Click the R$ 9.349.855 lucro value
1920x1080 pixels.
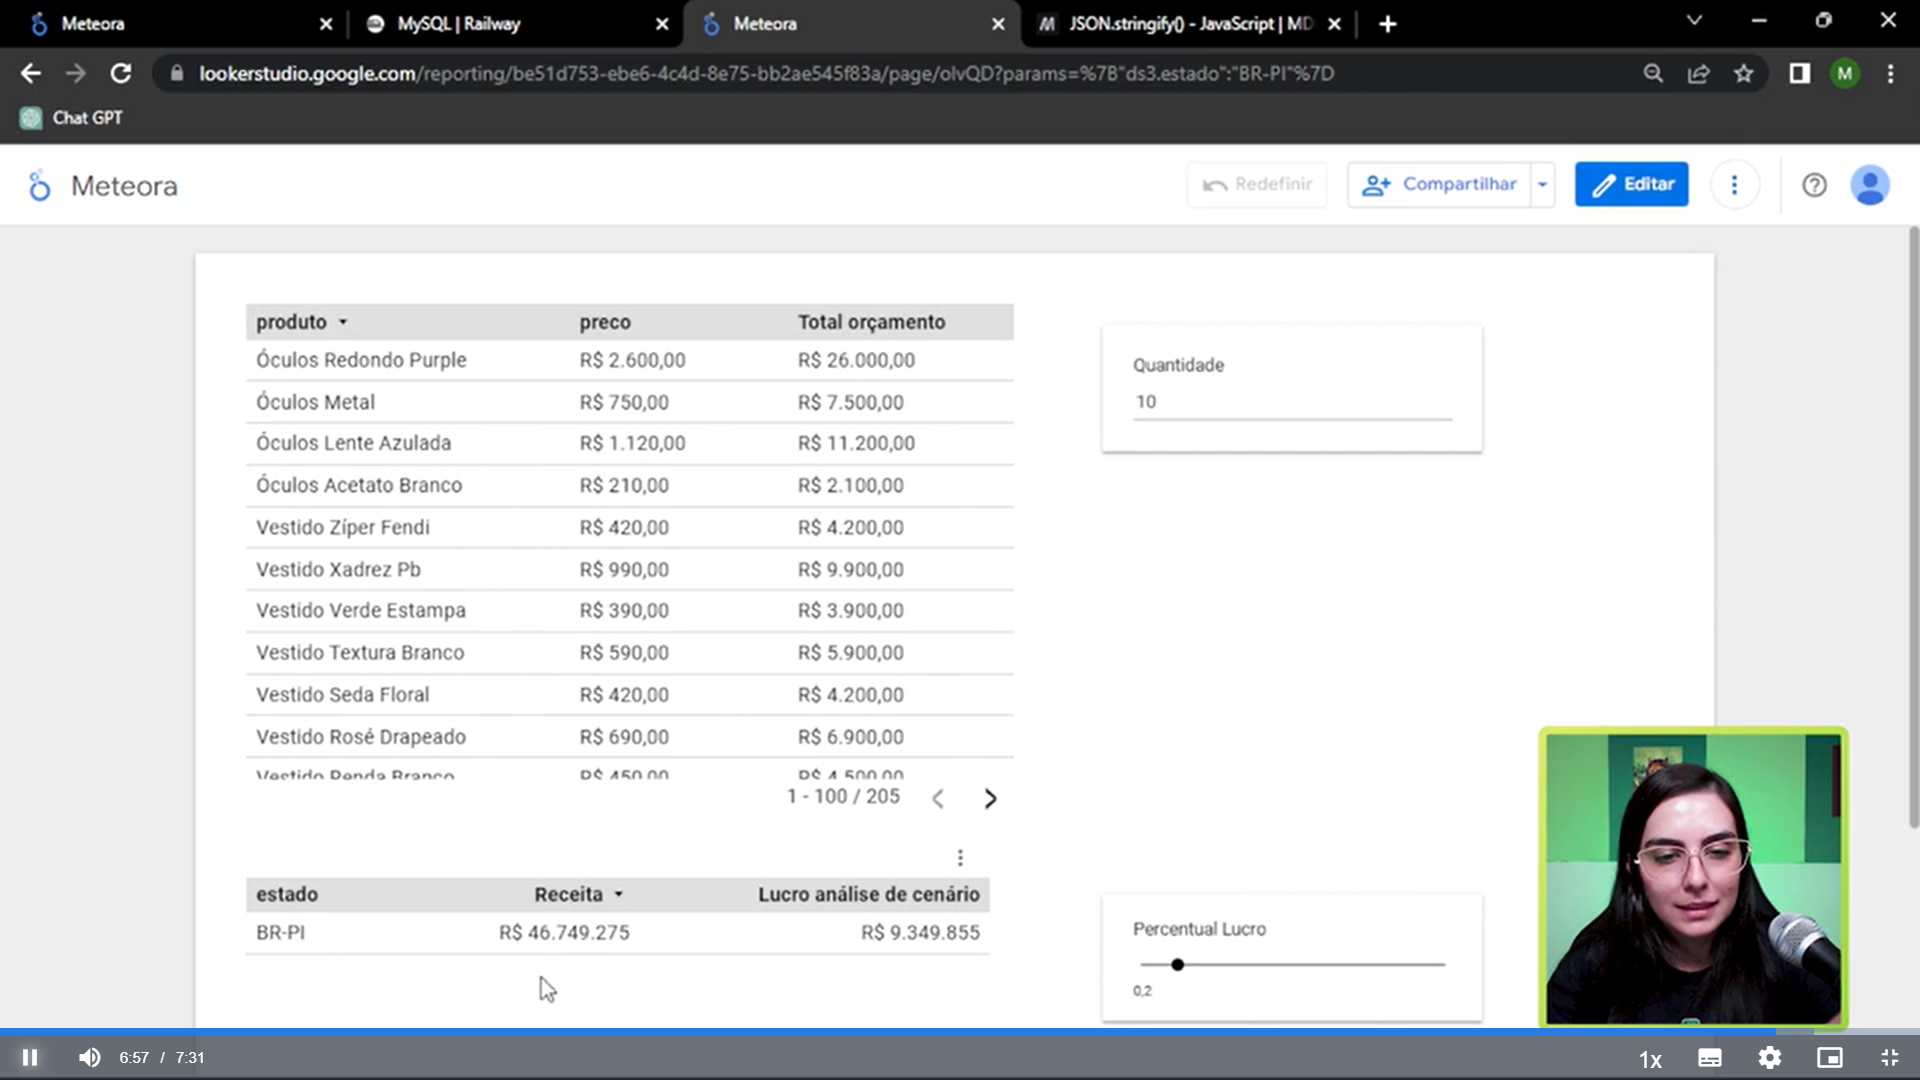click(920, 932)
